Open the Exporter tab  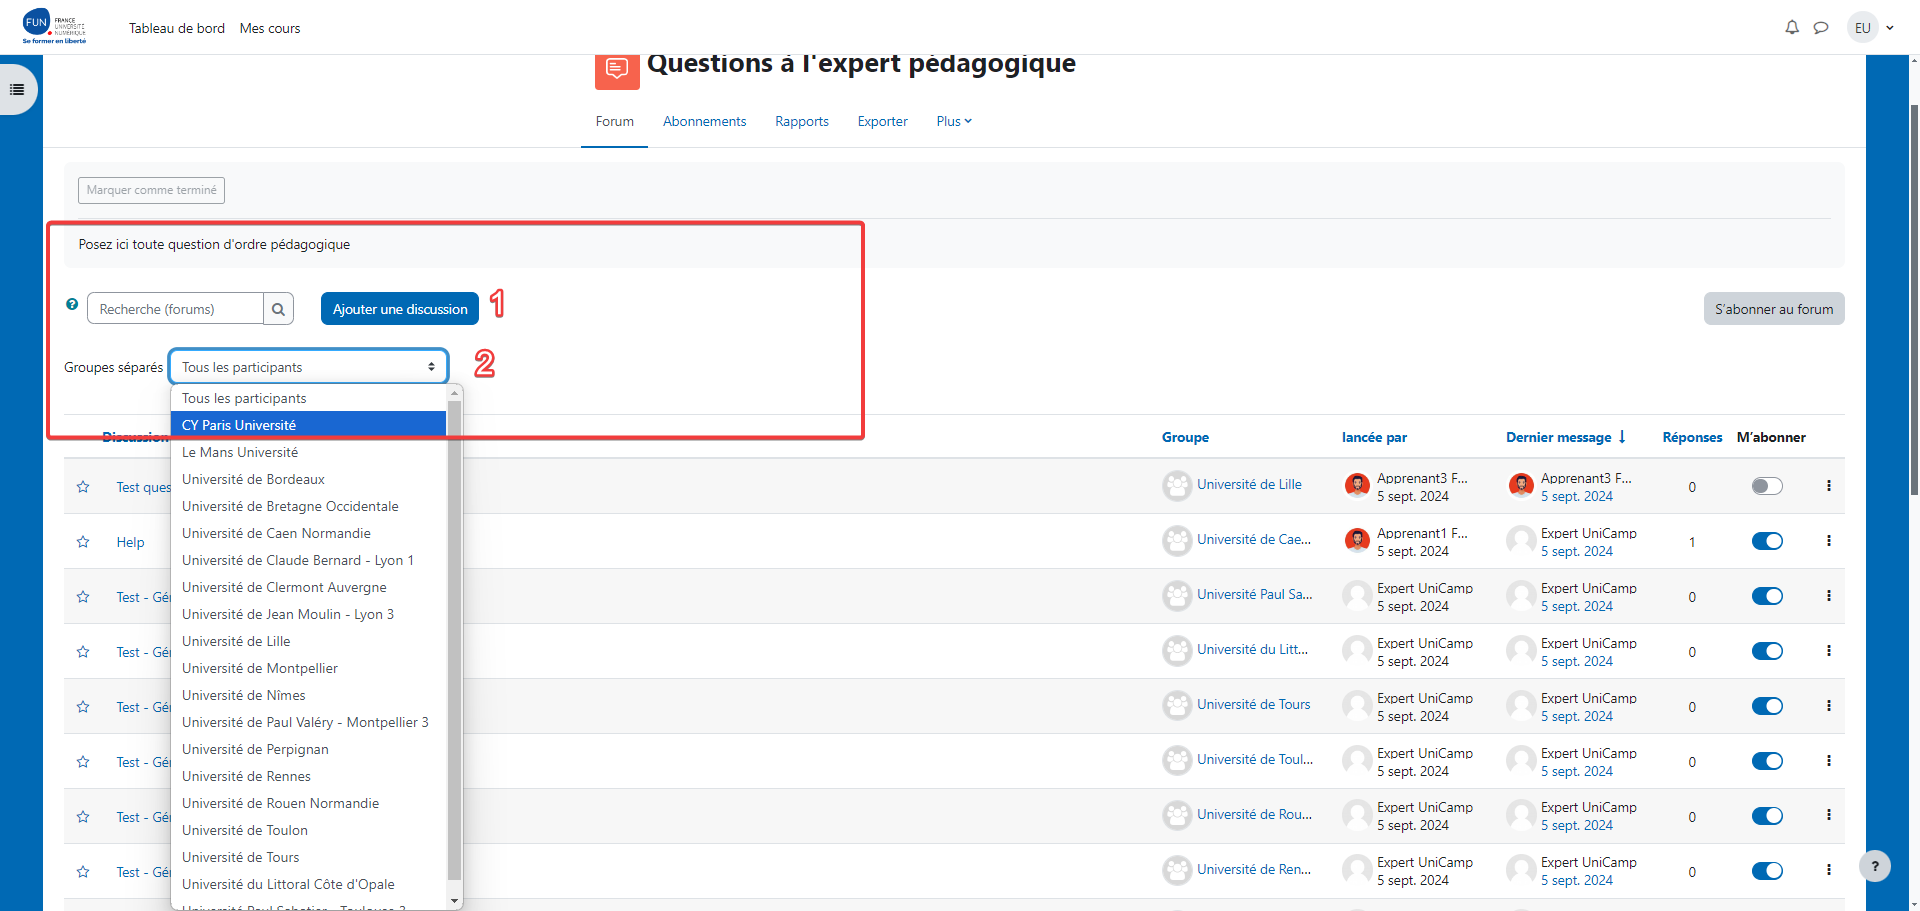click(x=882, y=121)
